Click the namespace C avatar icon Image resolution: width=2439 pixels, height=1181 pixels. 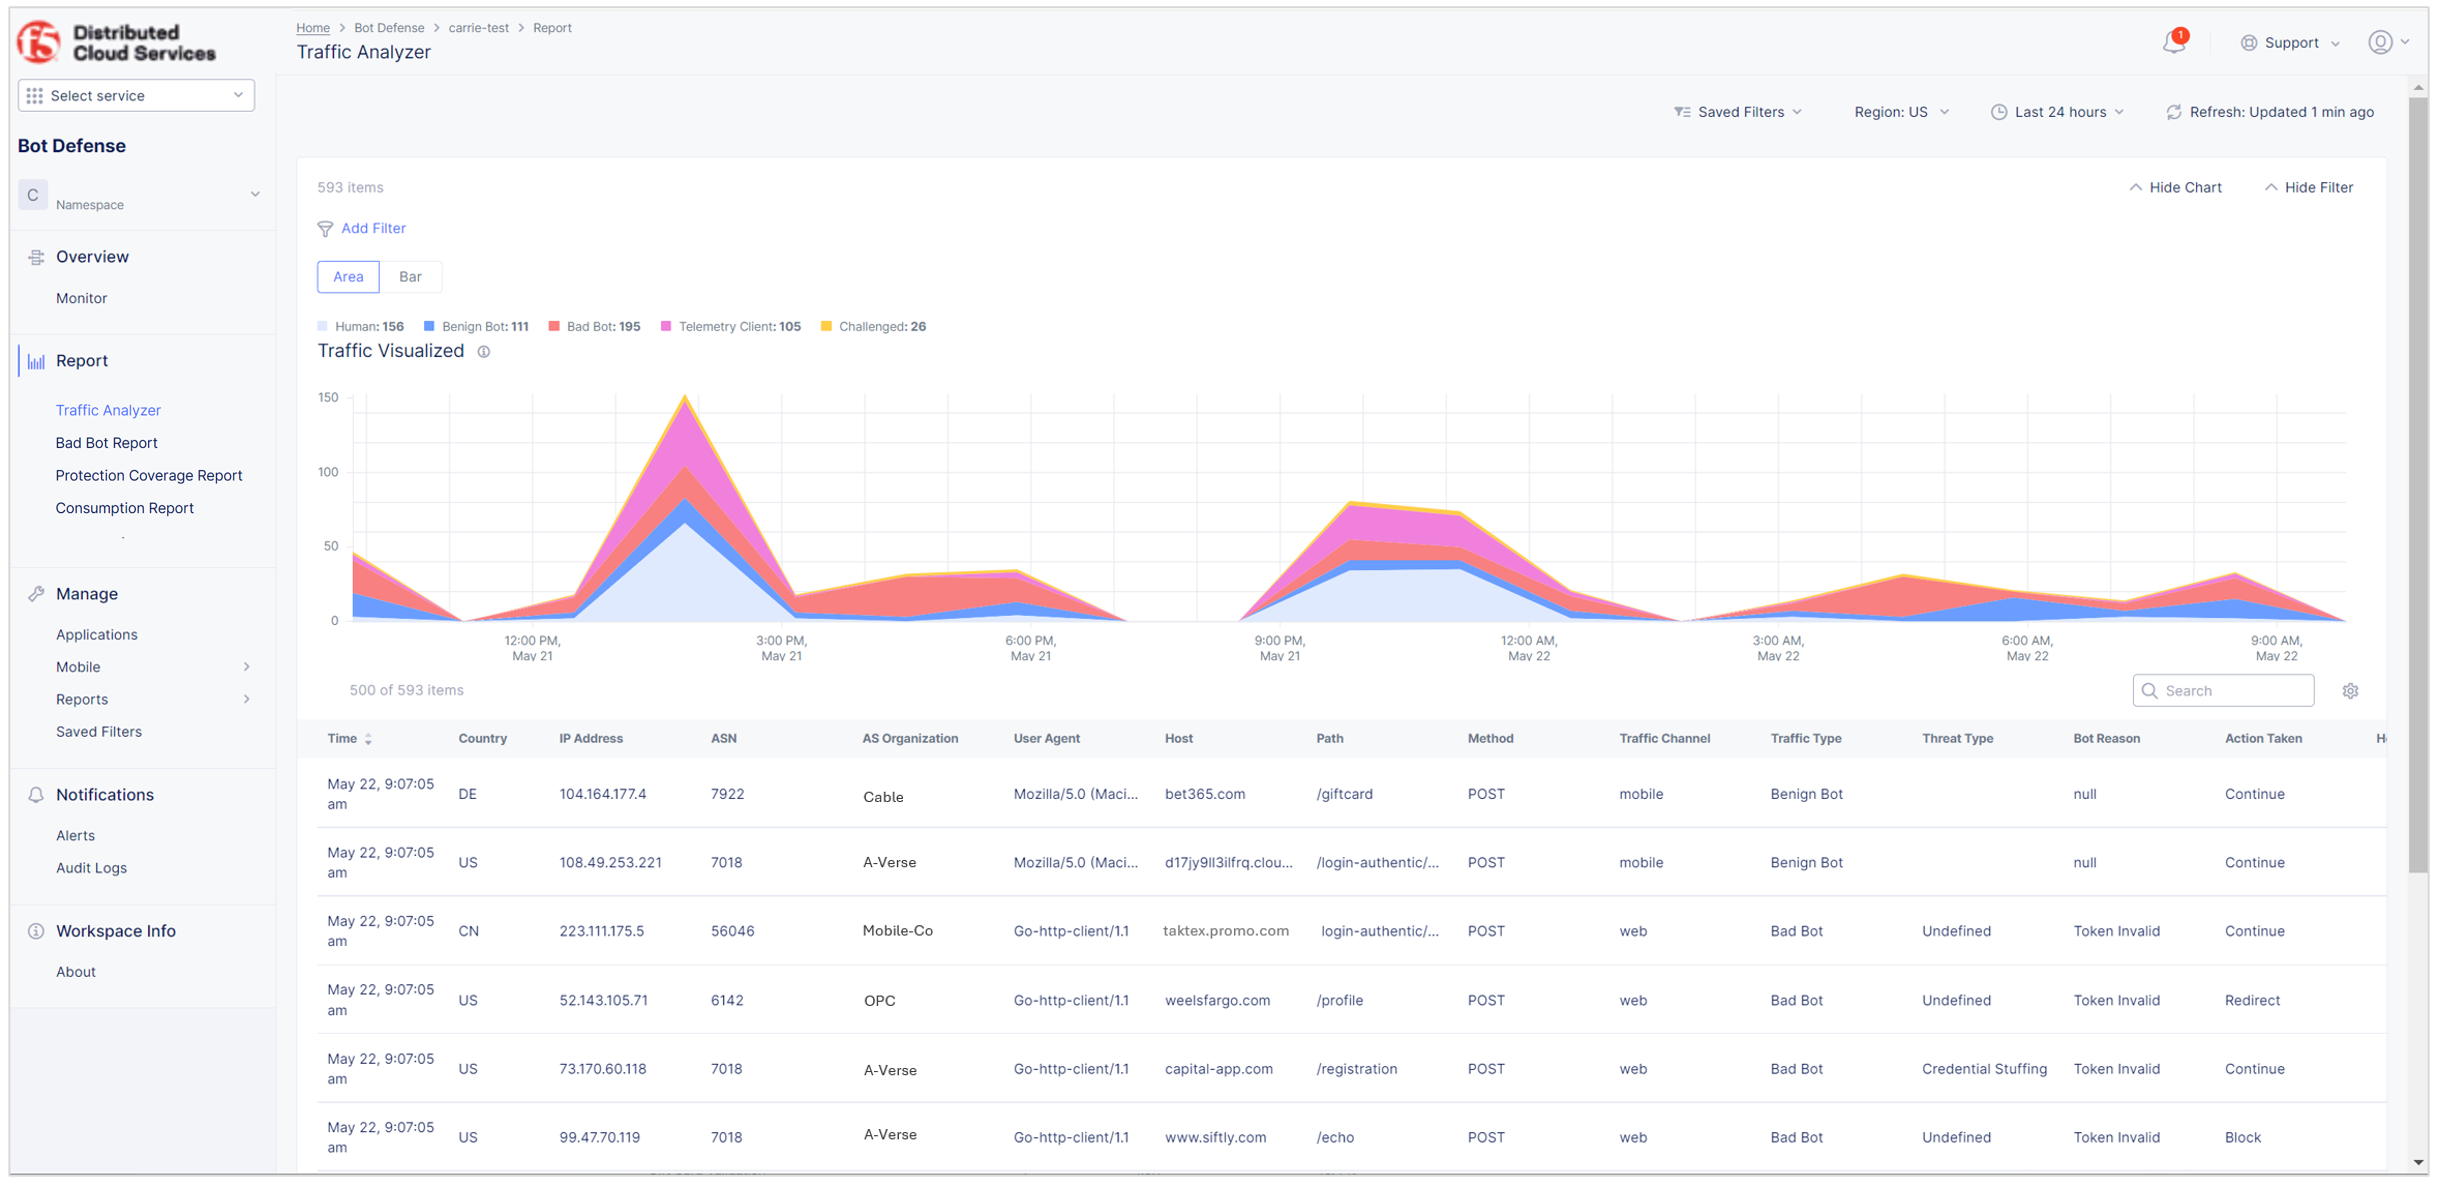(33, 195)
